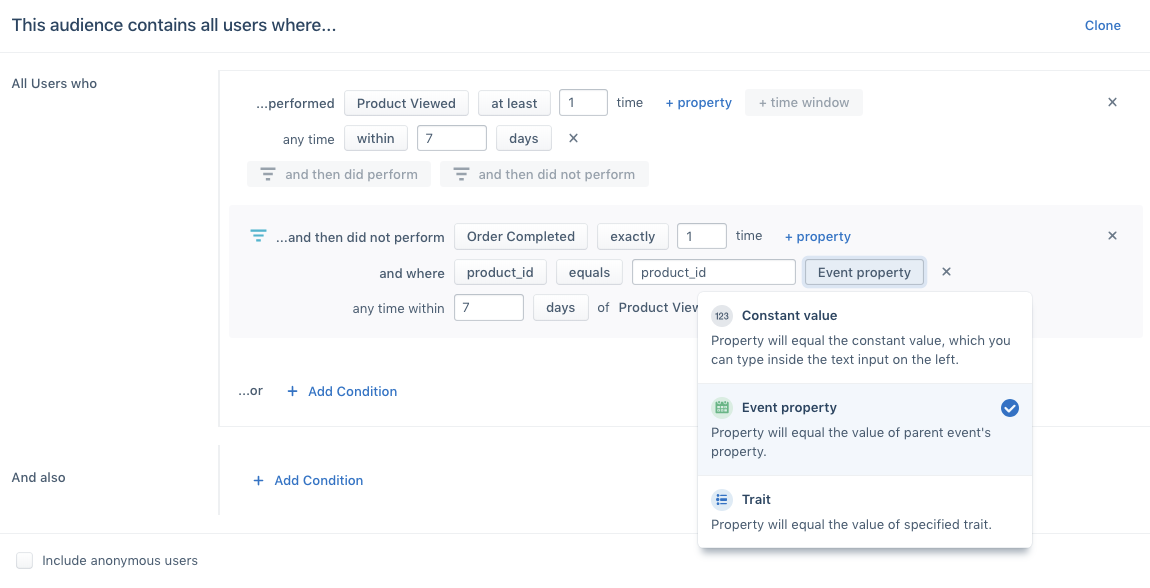Click inside the product_id text input field
Screen dimensions: 1150x588
(x=713, y=271)
